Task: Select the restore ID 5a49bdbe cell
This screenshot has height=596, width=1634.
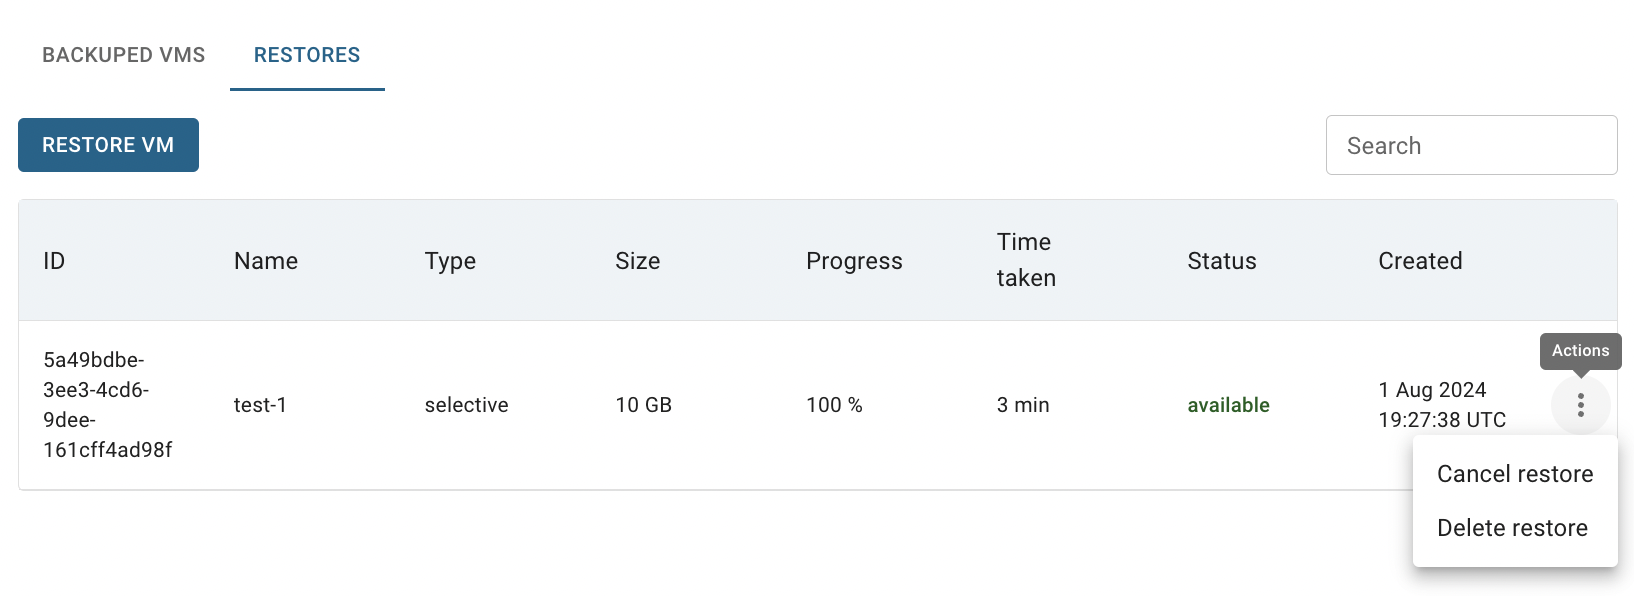Action: click(108, 405)
